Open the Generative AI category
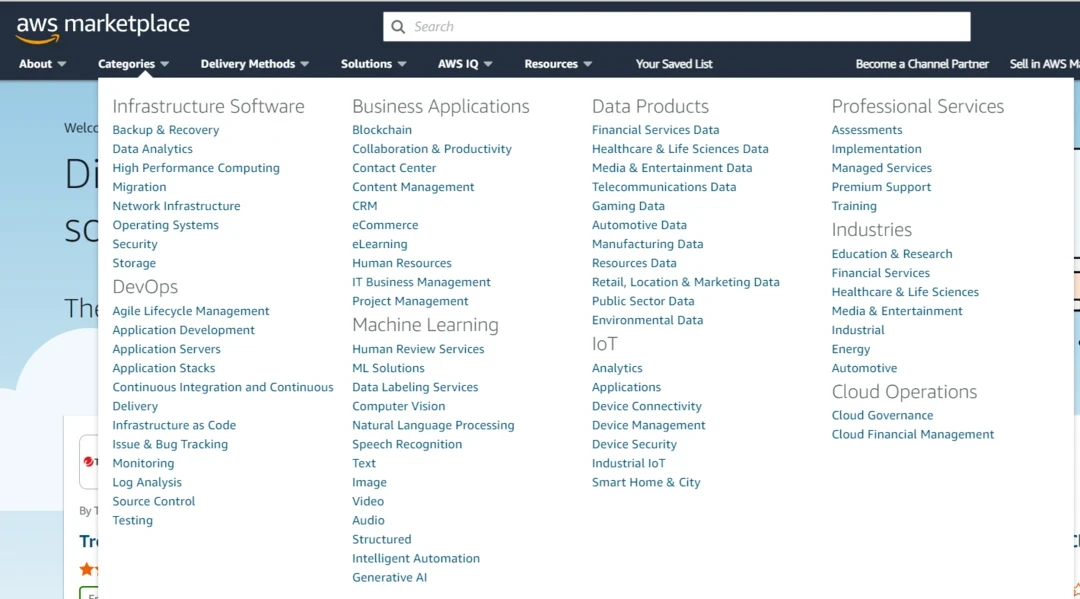Image resolution: width=1080 pixels, height=599 pixels. pyautogui.click(x=389, y=578)
